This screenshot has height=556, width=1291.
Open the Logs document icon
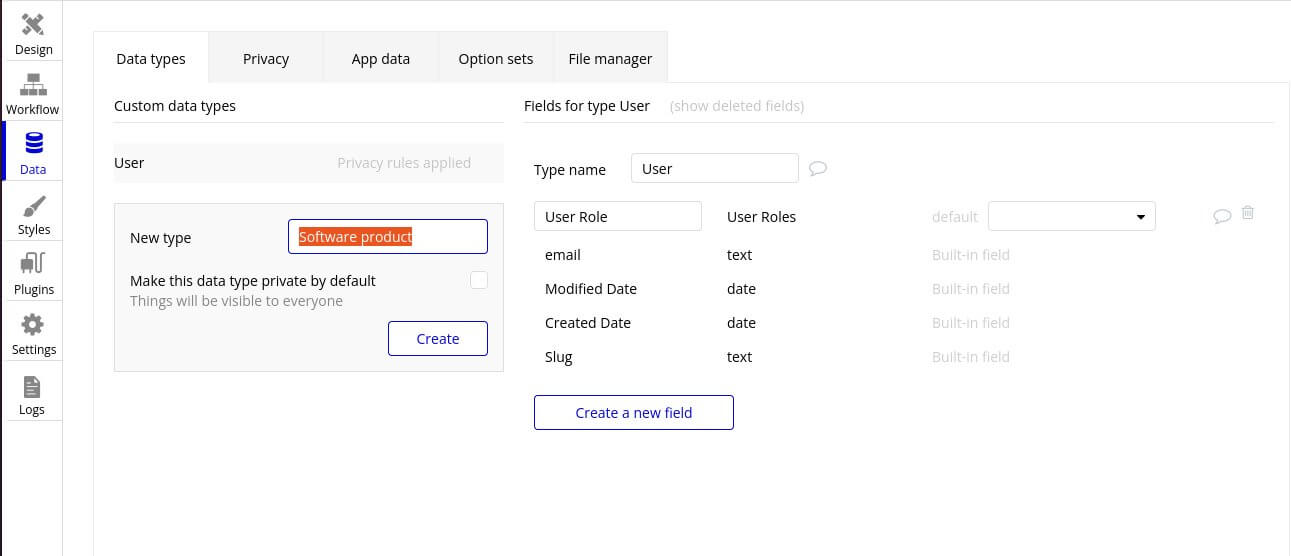coord(32,386)
